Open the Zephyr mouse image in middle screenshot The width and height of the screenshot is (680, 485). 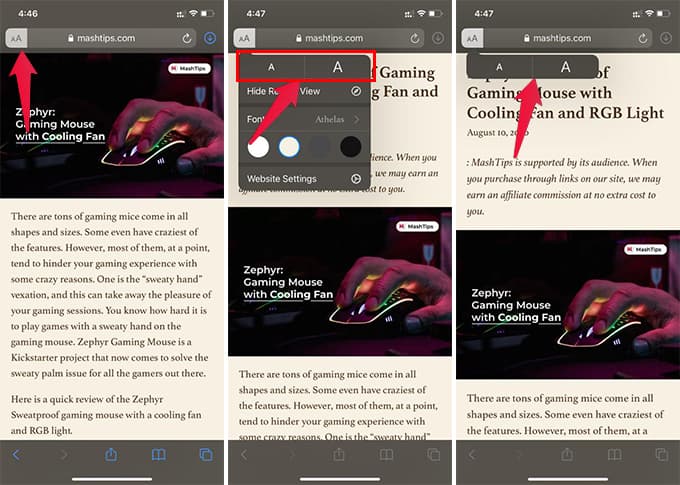[340, 282]
